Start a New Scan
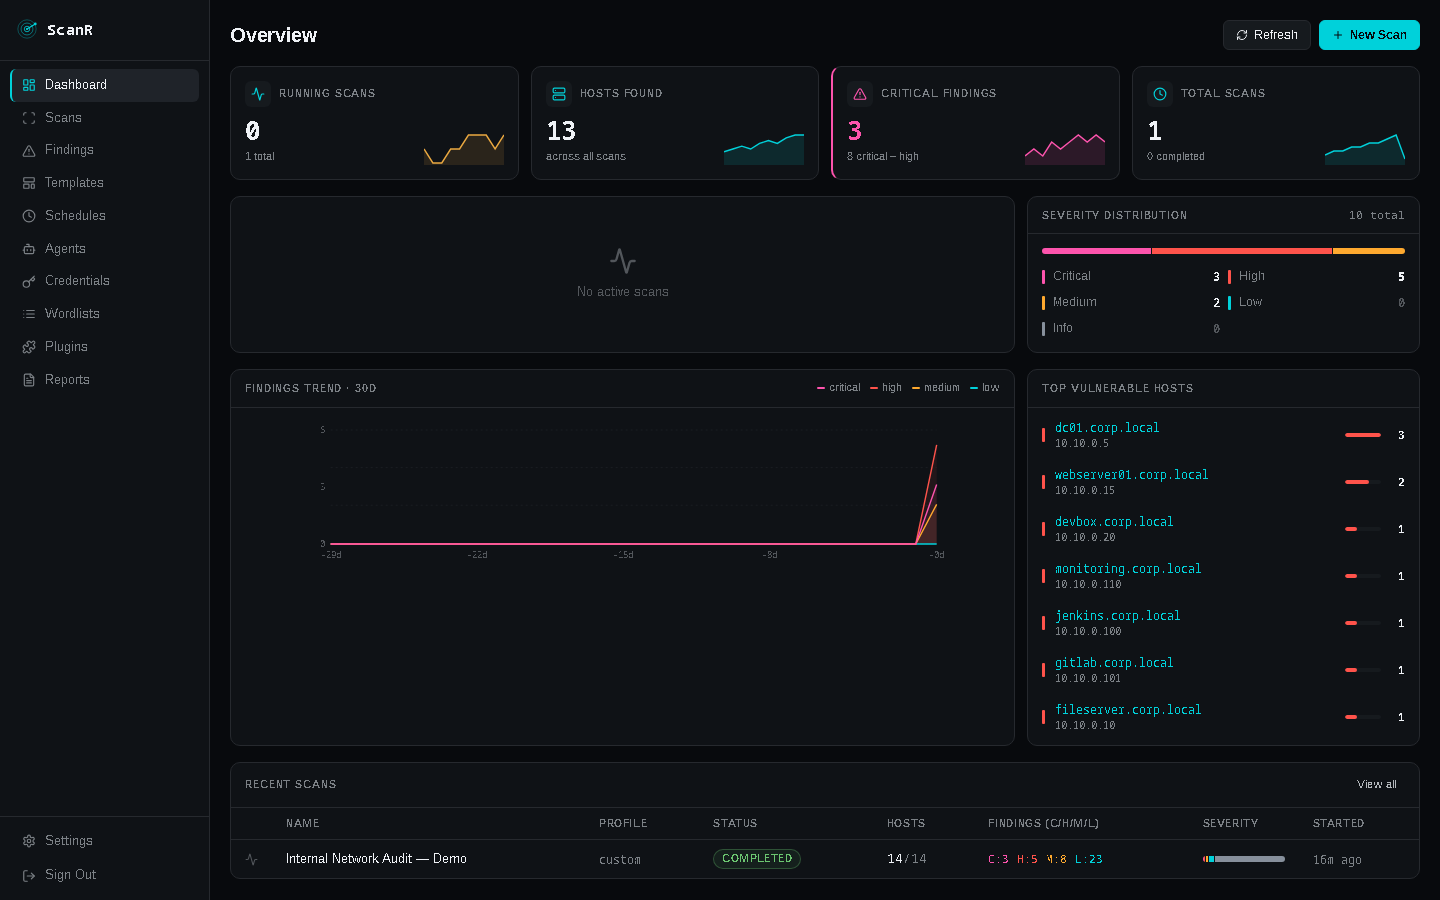This screenshot has height=900, width=1440. point(1369,34)
